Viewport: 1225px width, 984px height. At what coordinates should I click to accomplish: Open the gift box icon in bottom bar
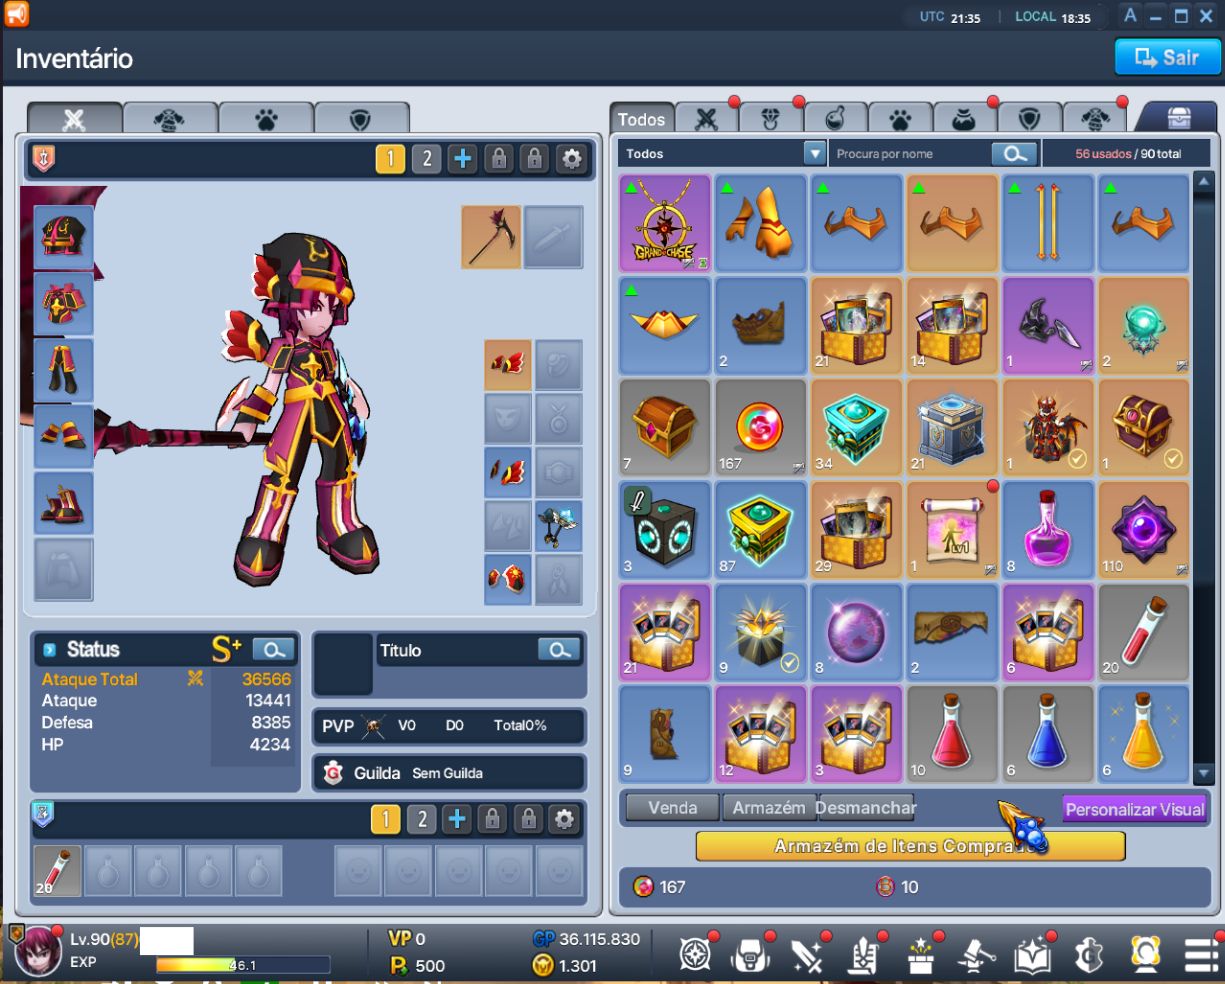(x=920, y=957)
